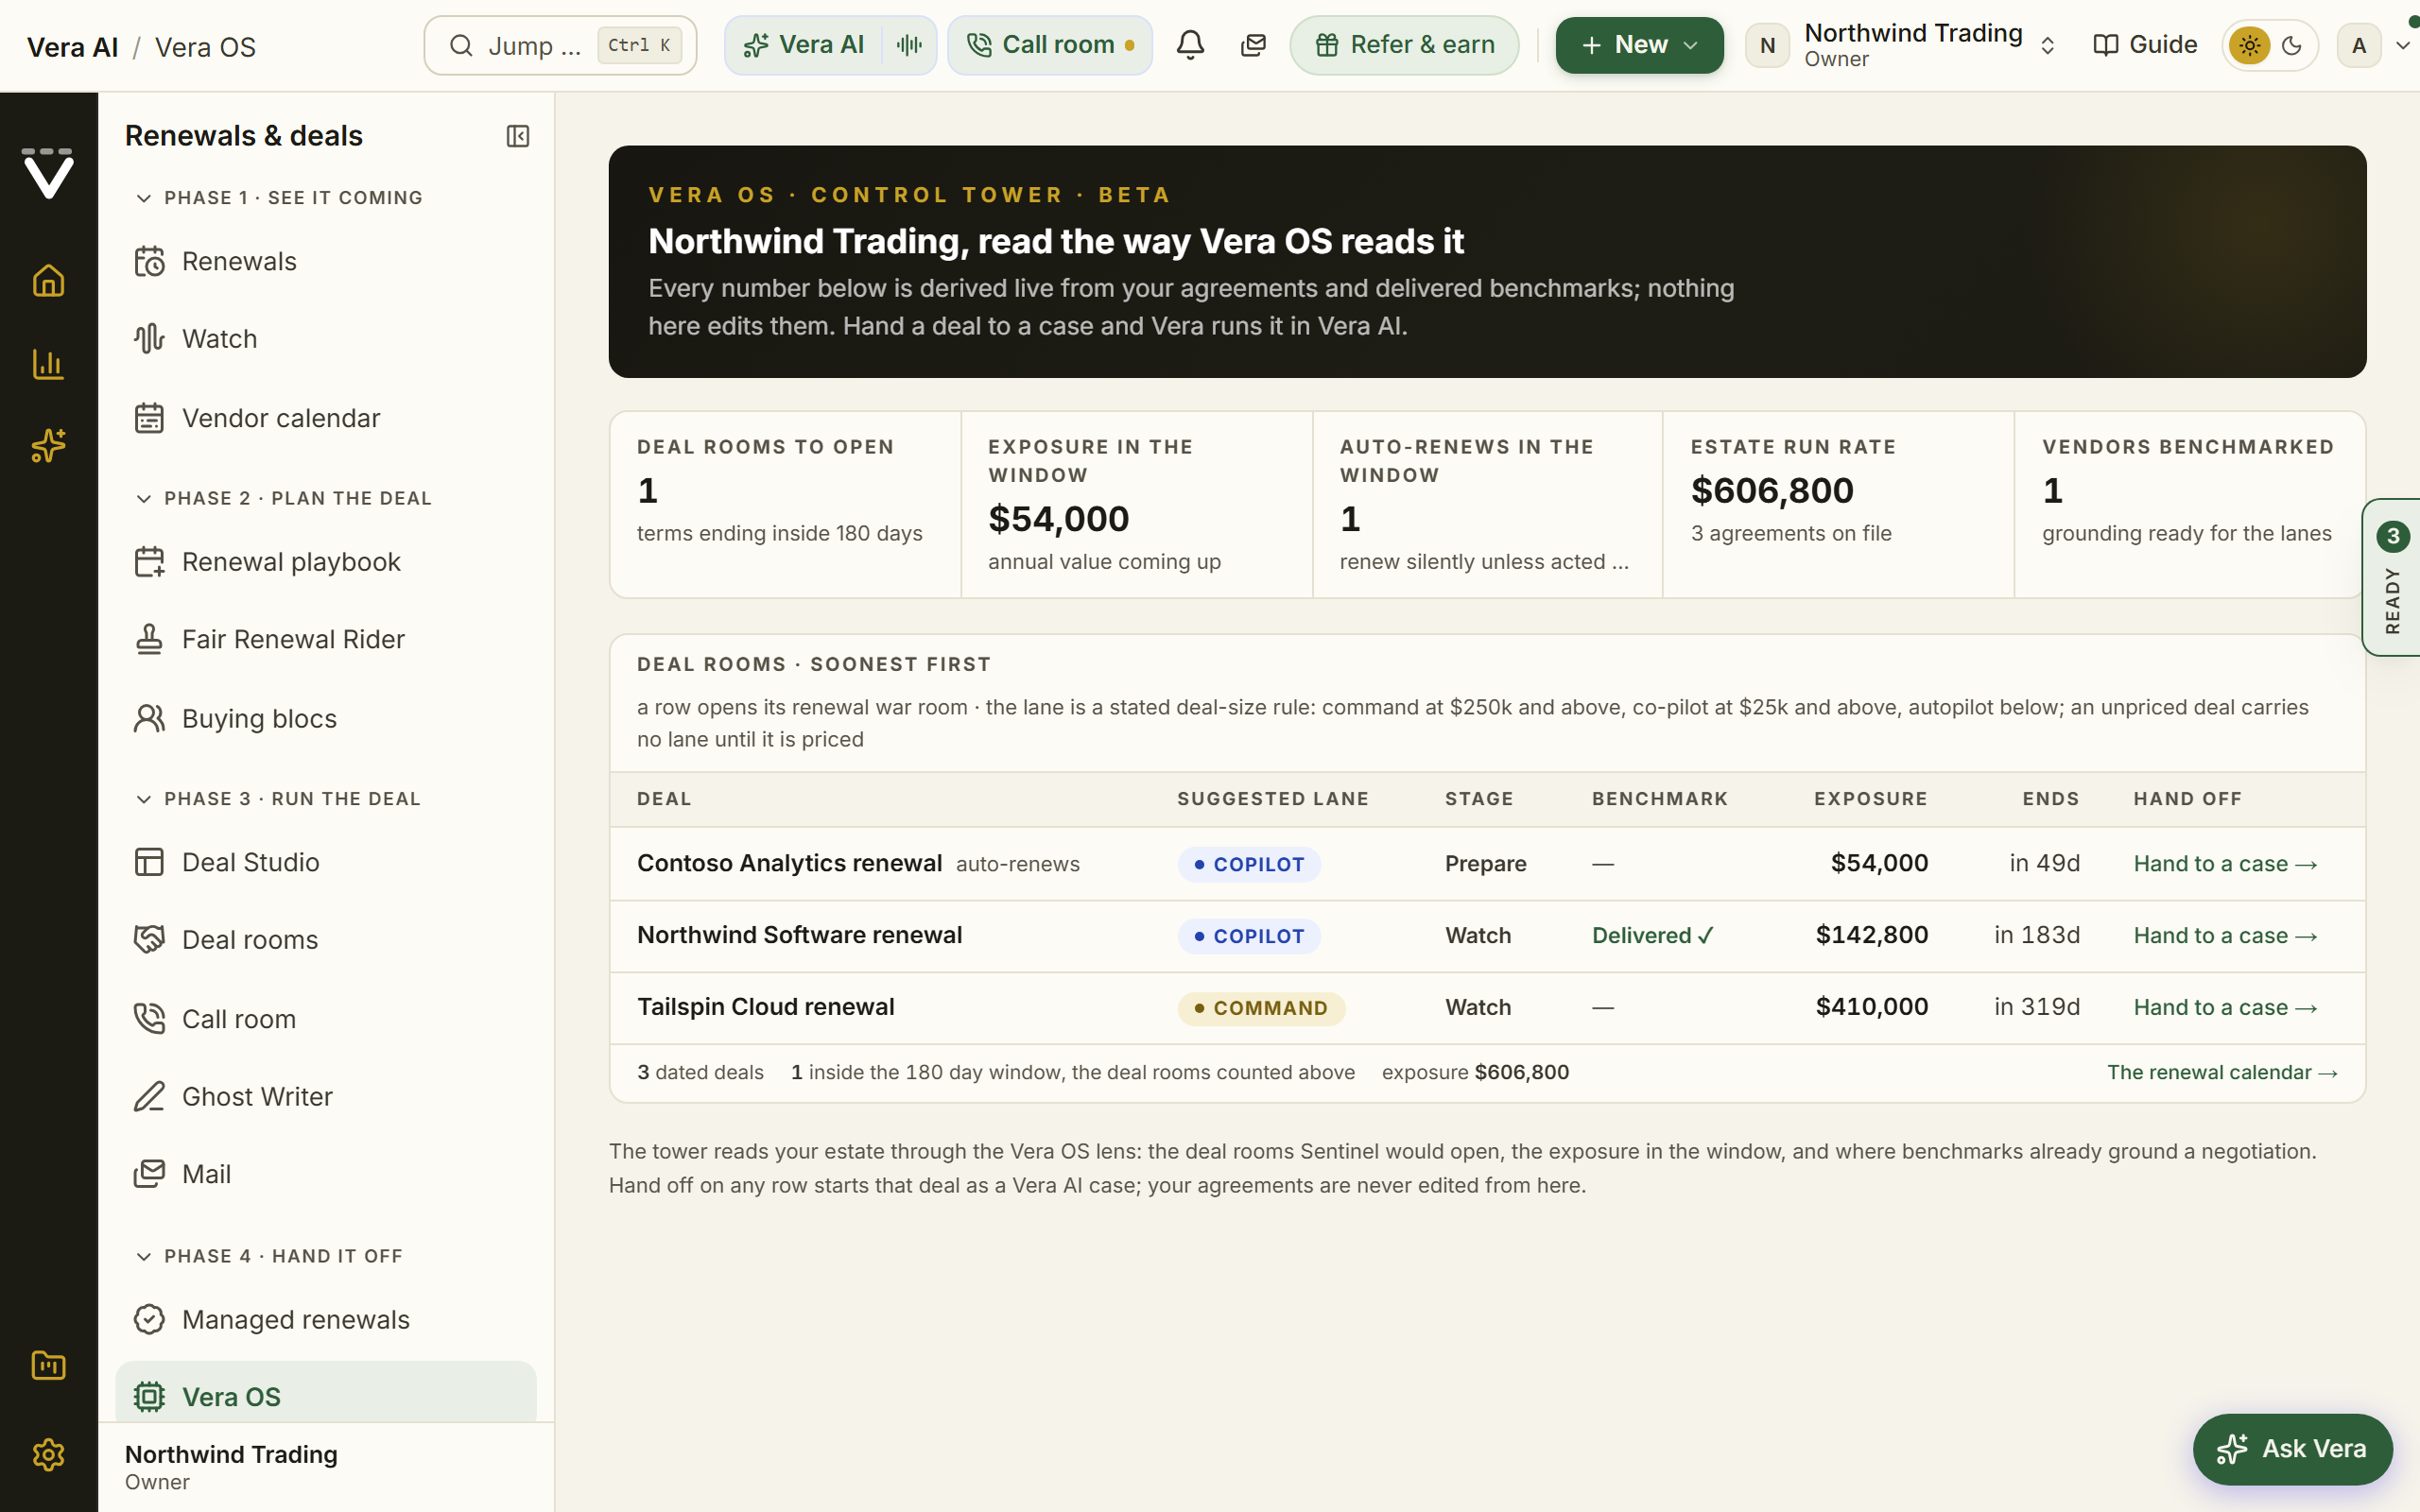Image resolution: width=2420 pixels, height=1512 pixels.
Task: Click the Vera OS chip icon in sidebar
Action: (149, 1397)
